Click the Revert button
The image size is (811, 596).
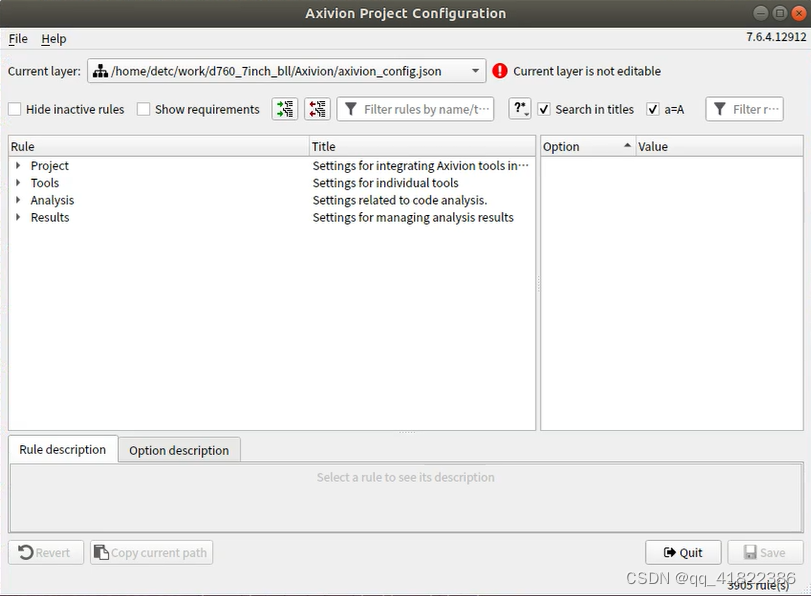click(x=46, y=553)
